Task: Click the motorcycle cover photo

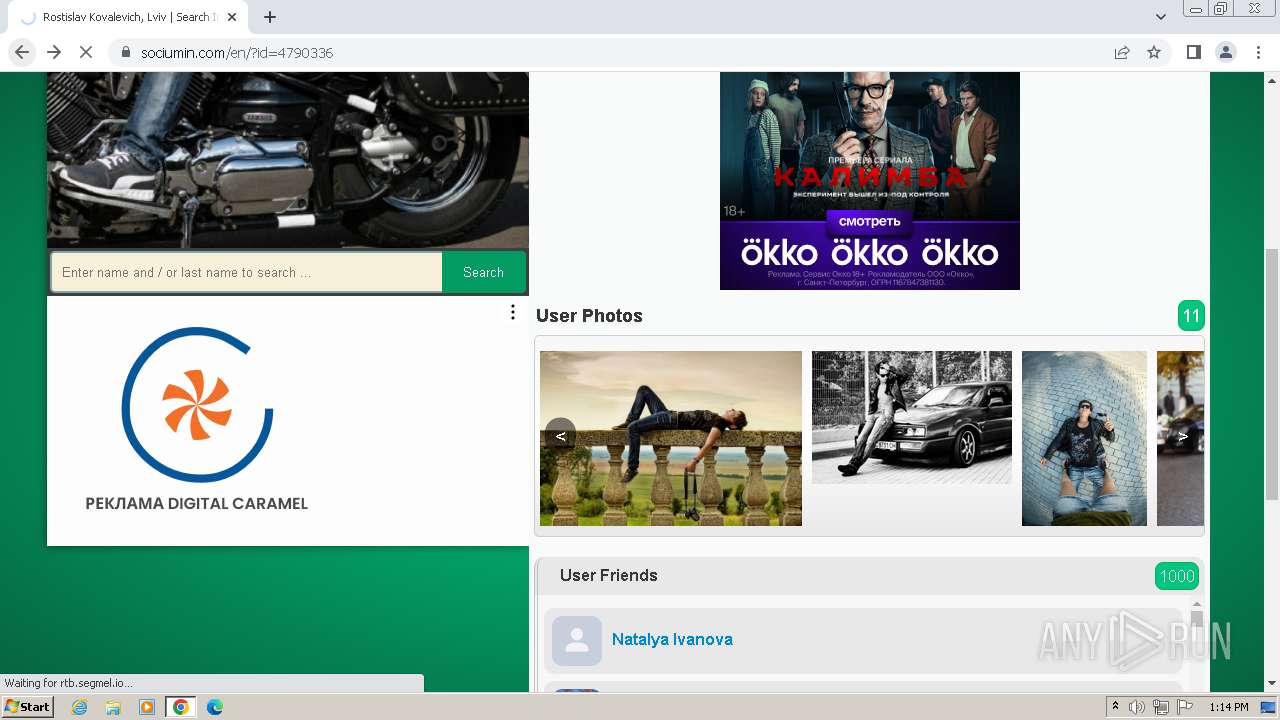Action: pyautogui.click(x=288, y=160)
